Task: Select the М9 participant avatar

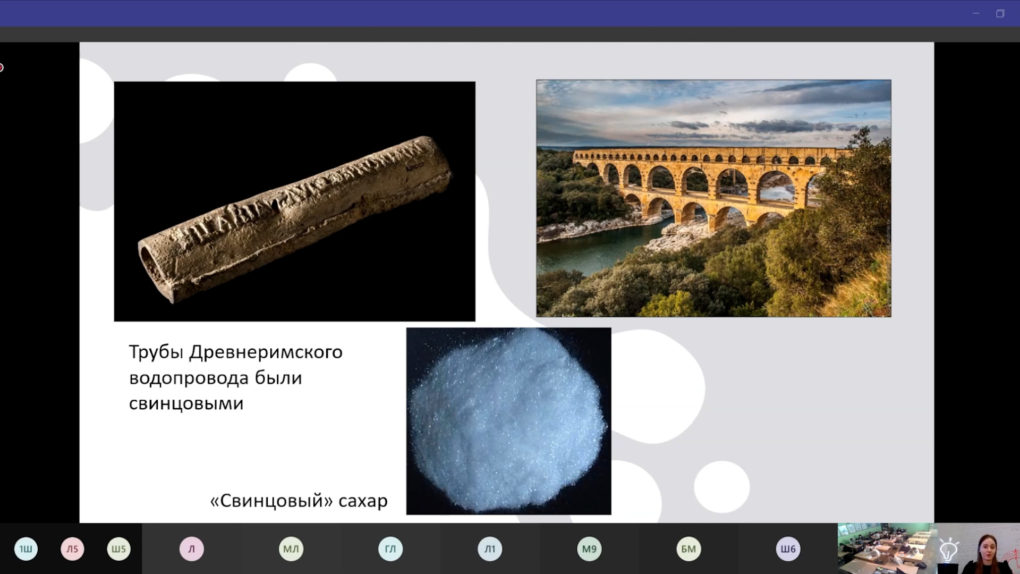Action: pyautogui.click(x=589, y=549)
